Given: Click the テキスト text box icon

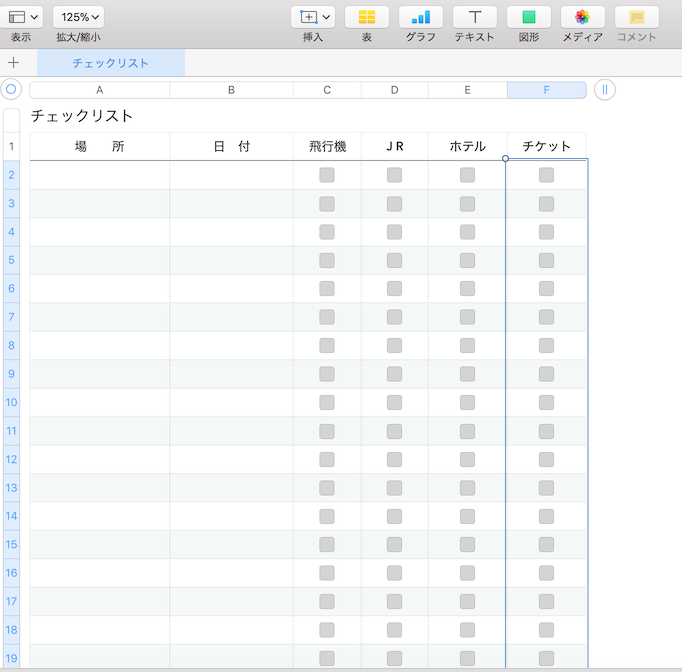Looking at the screenshot, I should [475, 17].
